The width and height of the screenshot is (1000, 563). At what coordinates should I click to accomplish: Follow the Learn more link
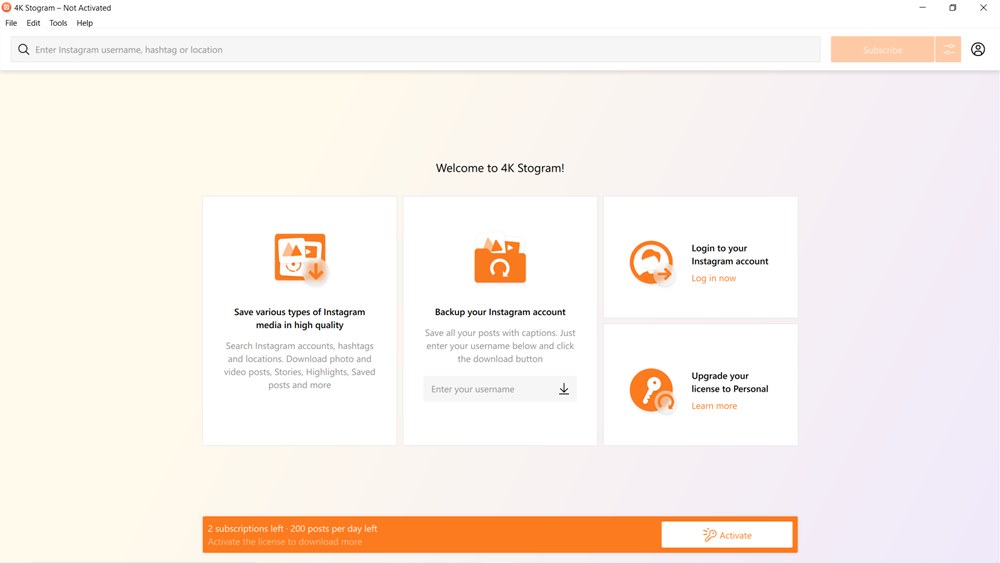click(x=714, y=406)
